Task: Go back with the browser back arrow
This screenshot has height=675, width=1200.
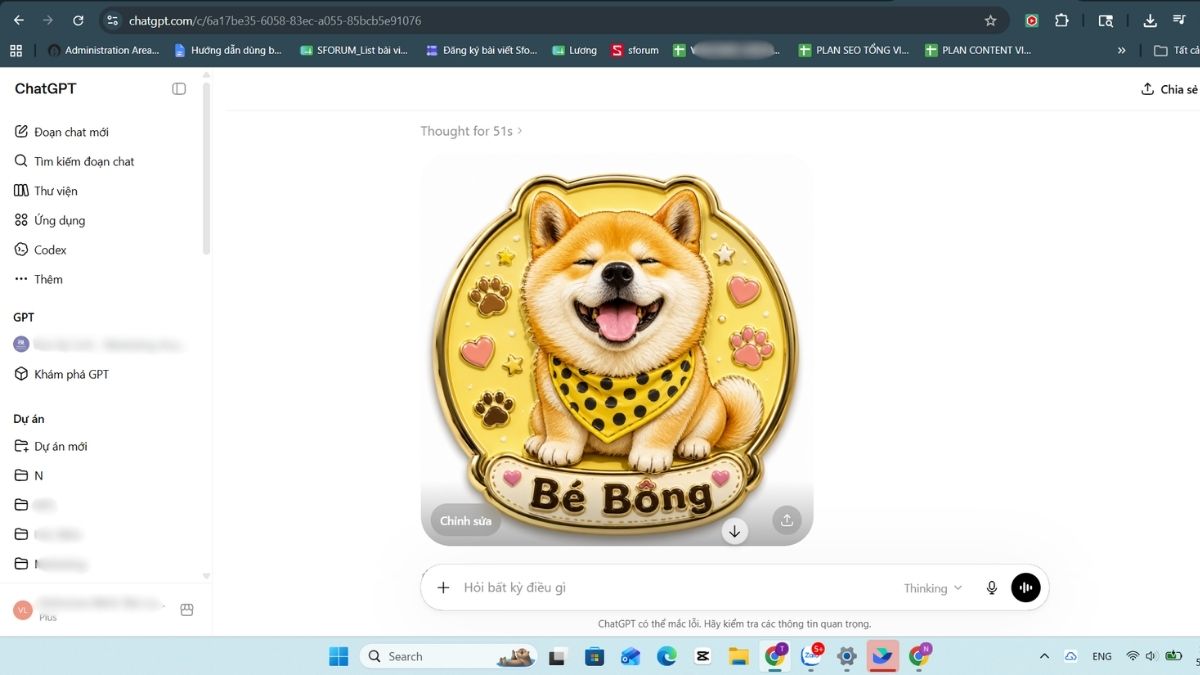Action: [18, 20]
